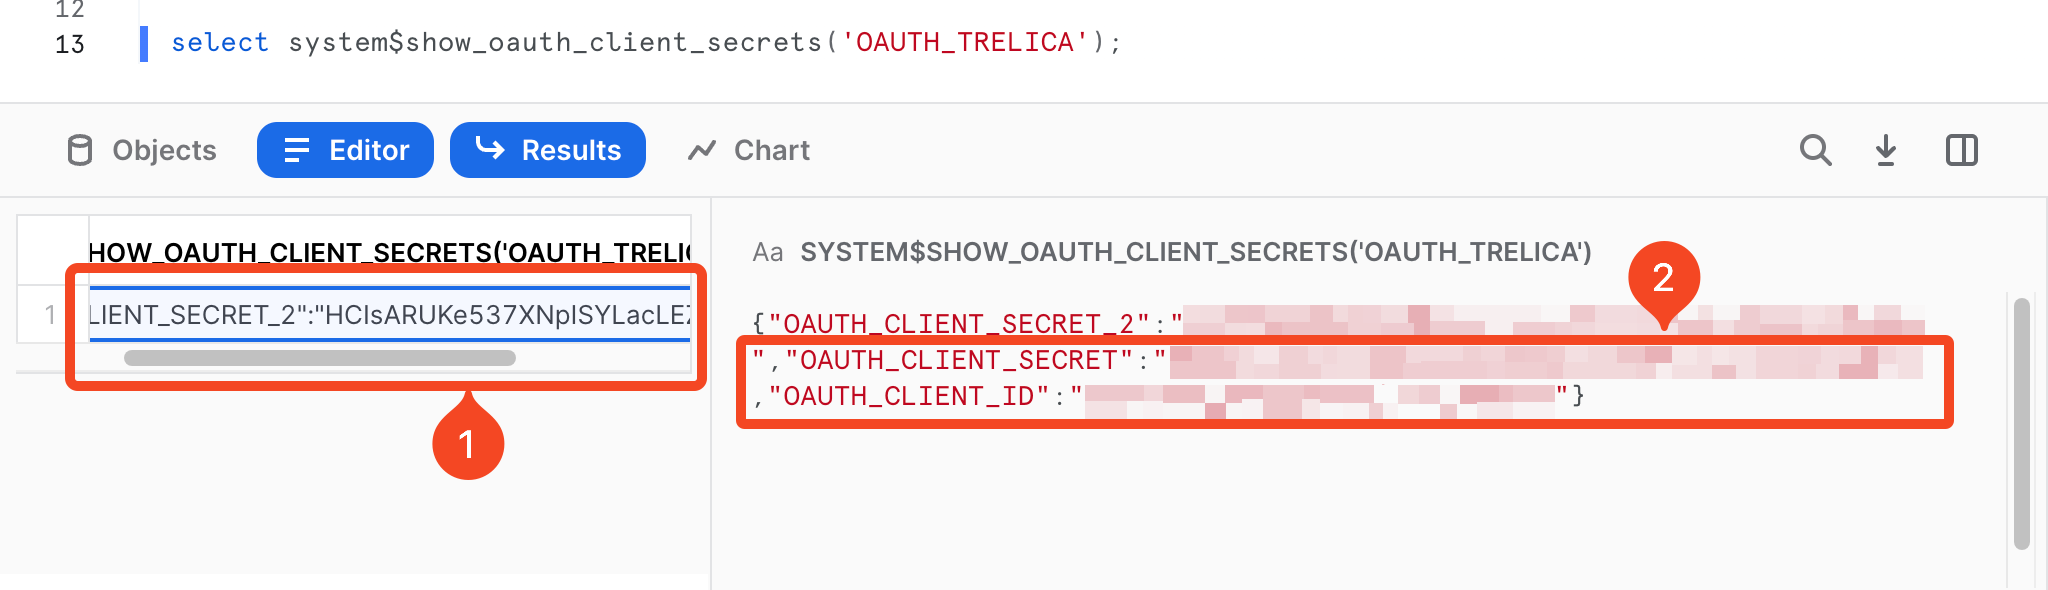Click the arrow icon in Results button
The image size is (2048, 590).
point(490,149)
